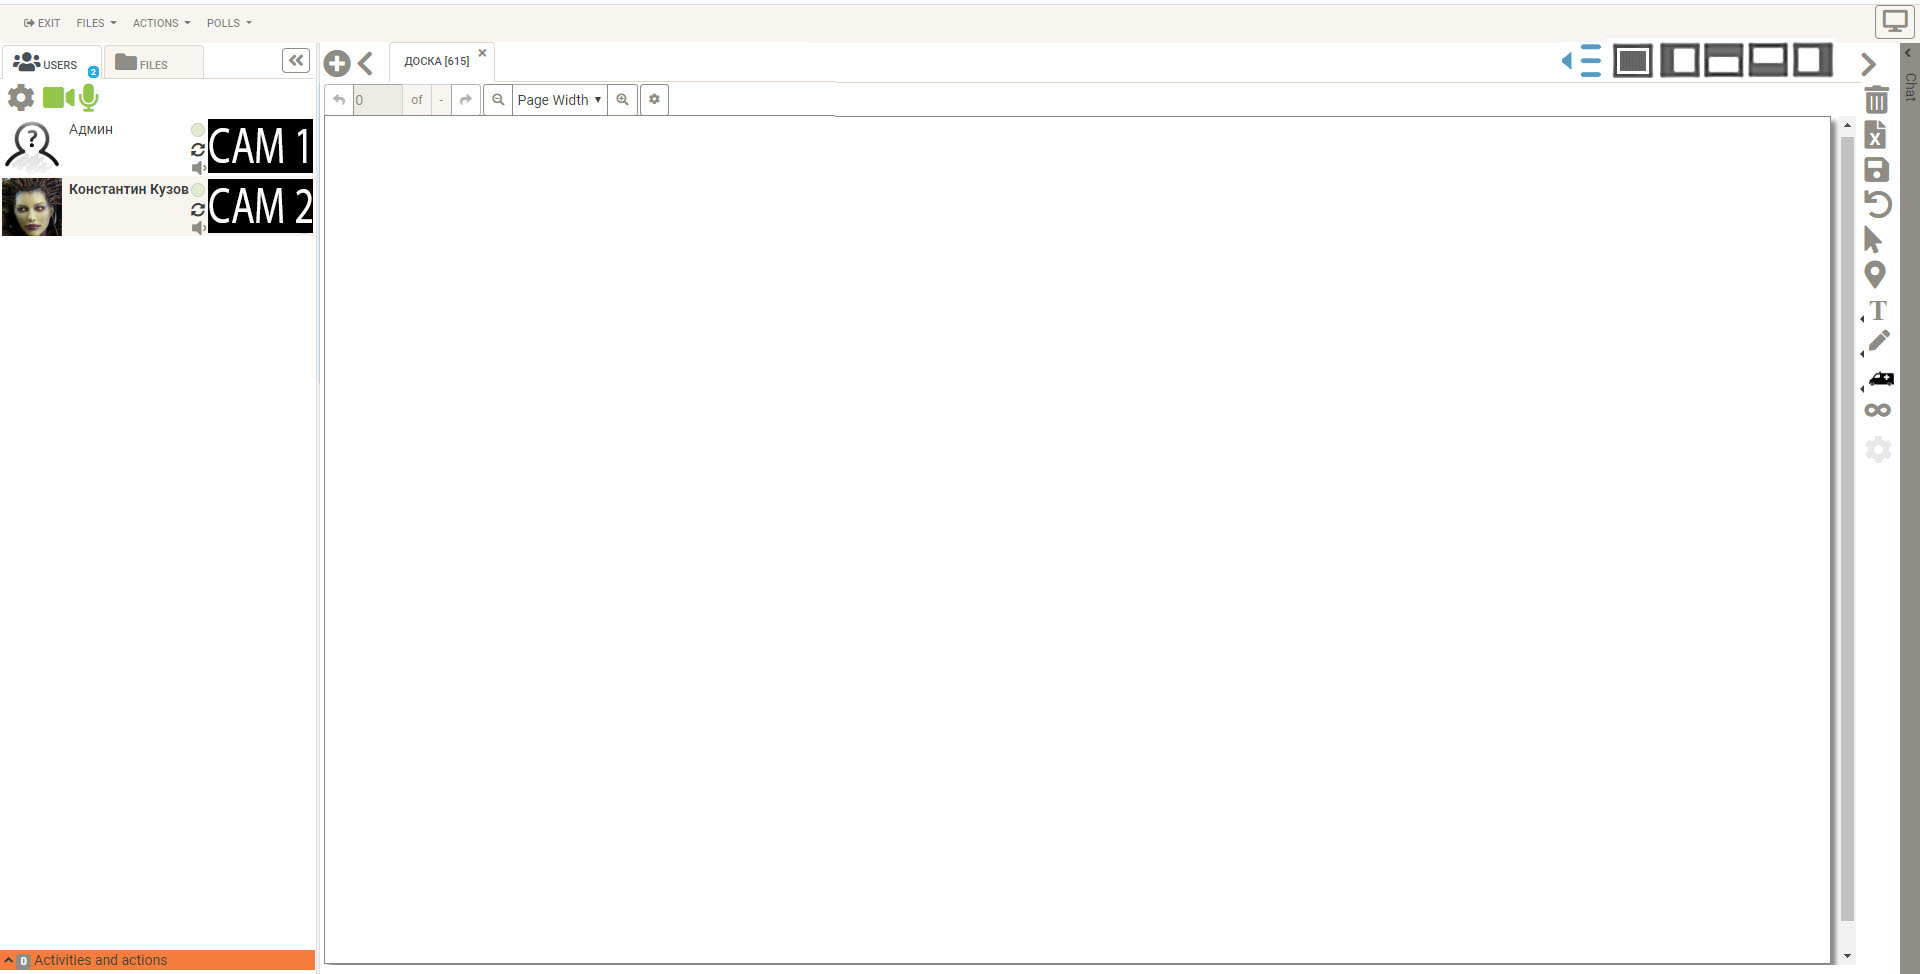Expand the Activities and actions panel
The height and width of the screenshot is (974, 1920).
[x=100, y=960]
